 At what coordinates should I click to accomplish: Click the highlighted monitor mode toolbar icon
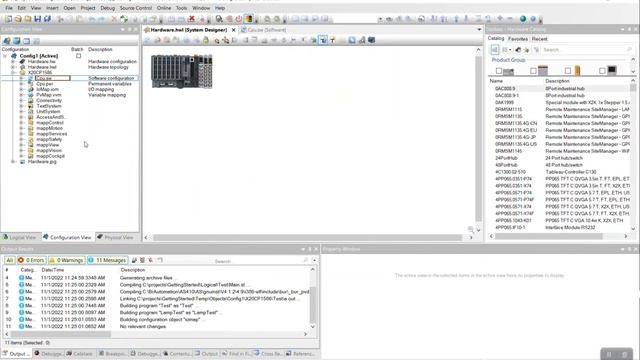[249, 19]
